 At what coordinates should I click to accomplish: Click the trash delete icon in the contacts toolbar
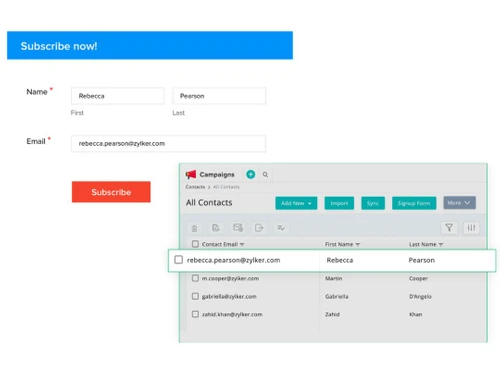point(194,228)
